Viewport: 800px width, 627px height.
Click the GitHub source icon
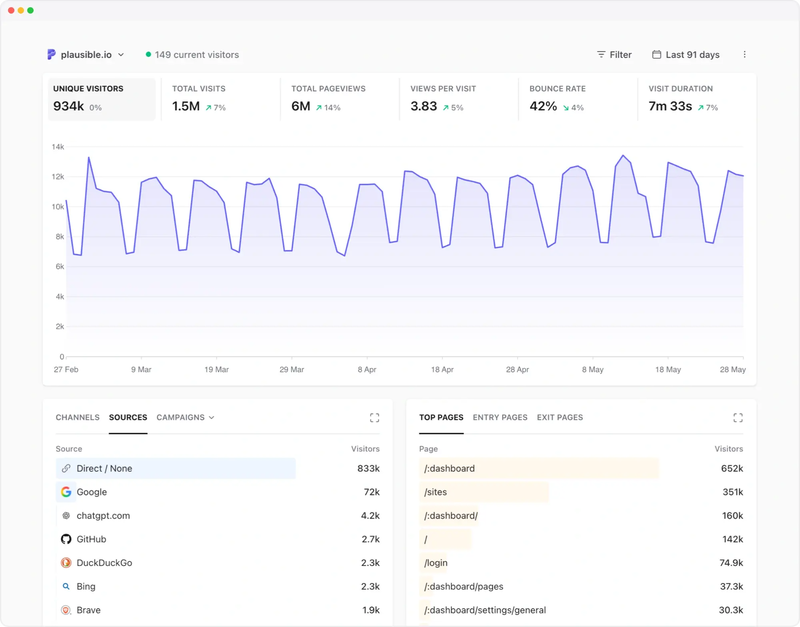click(x=66, y=539)
